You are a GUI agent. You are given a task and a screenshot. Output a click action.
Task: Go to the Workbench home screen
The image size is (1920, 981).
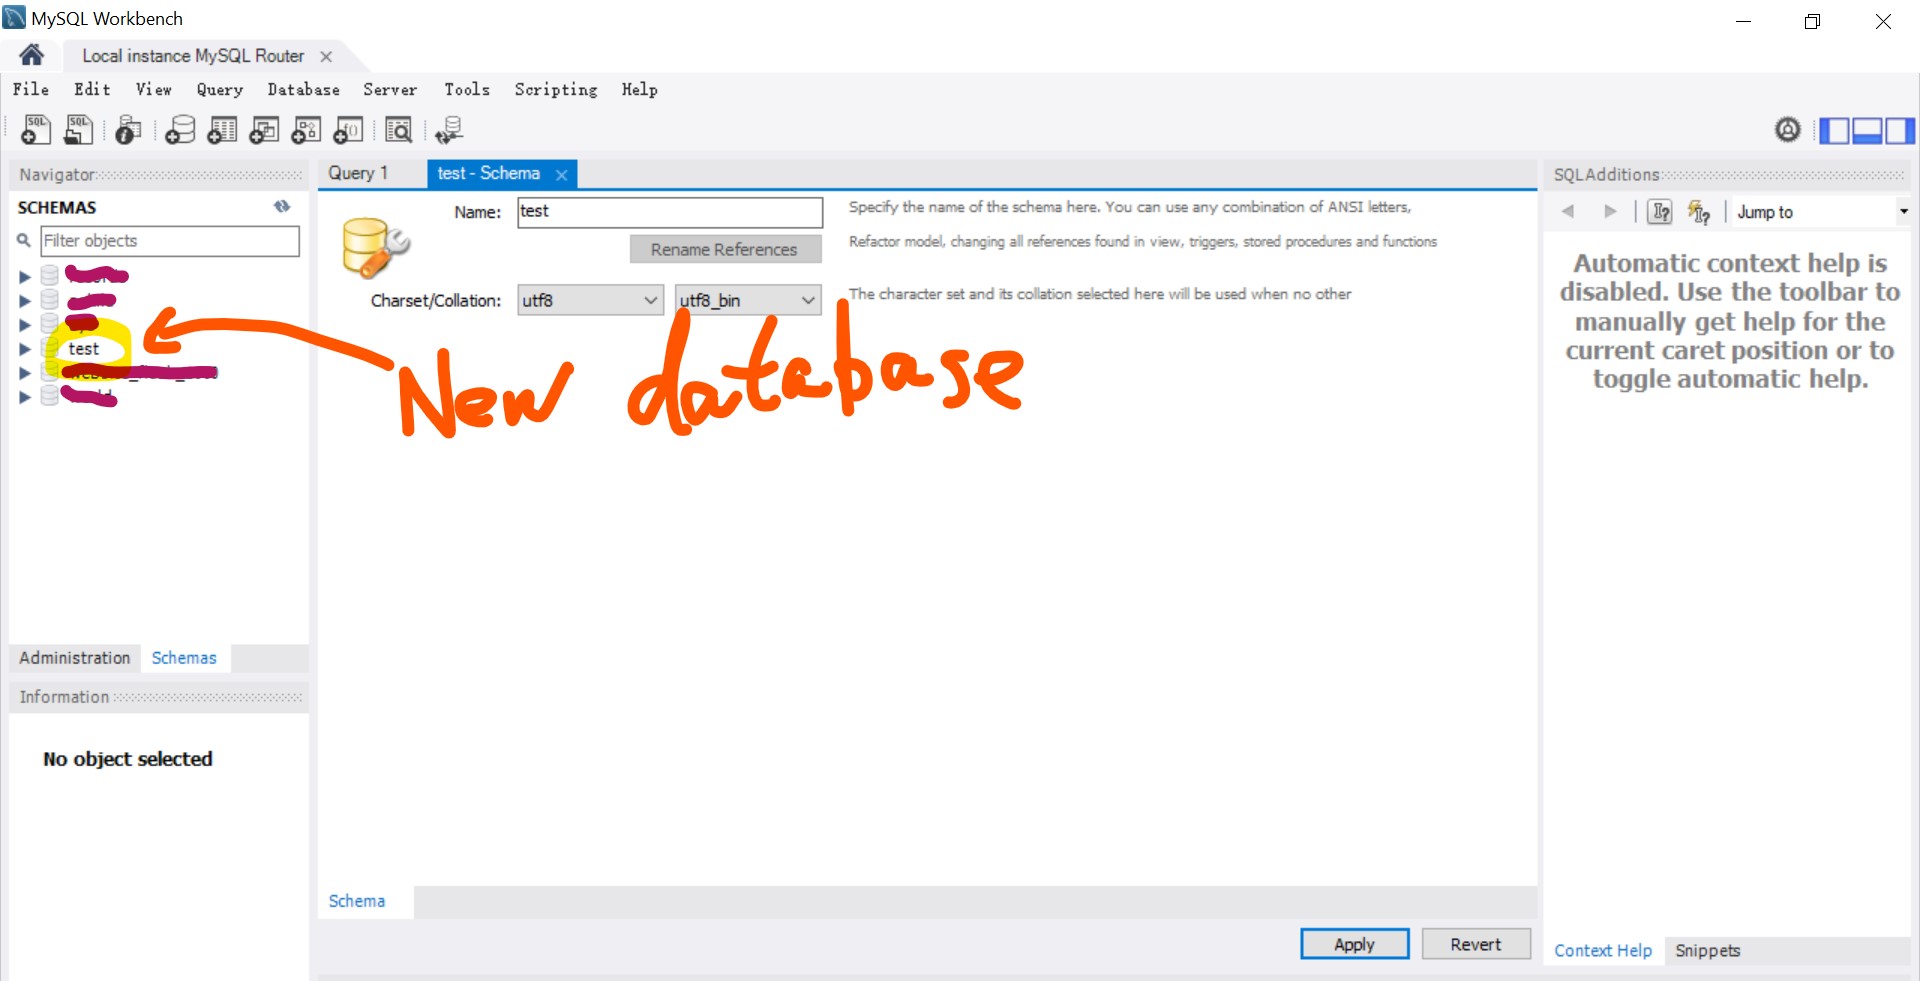(31, 55)
